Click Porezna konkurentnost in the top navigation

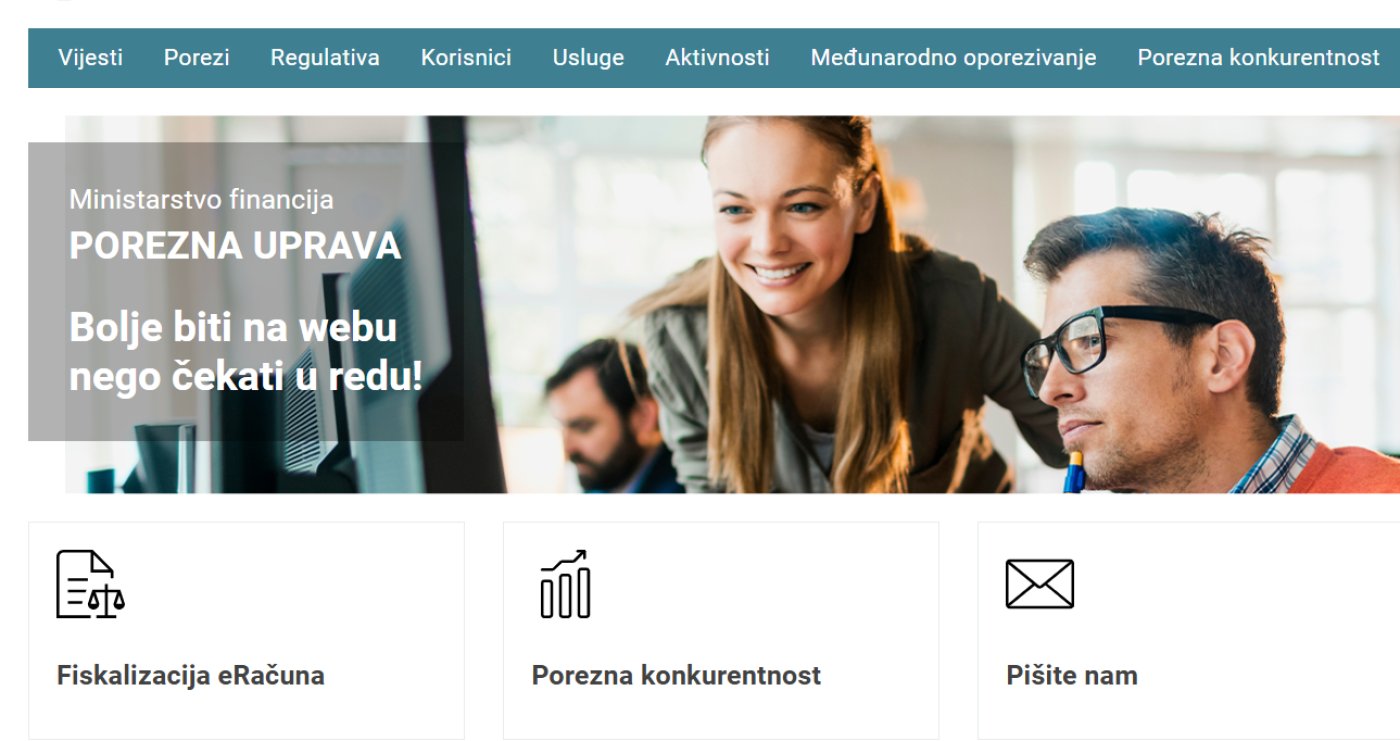pos(1258,58)
